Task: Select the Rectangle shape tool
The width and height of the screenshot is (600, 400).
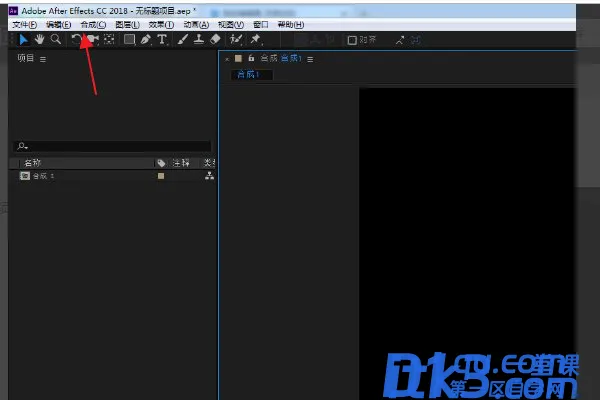Action: (129, 39)
